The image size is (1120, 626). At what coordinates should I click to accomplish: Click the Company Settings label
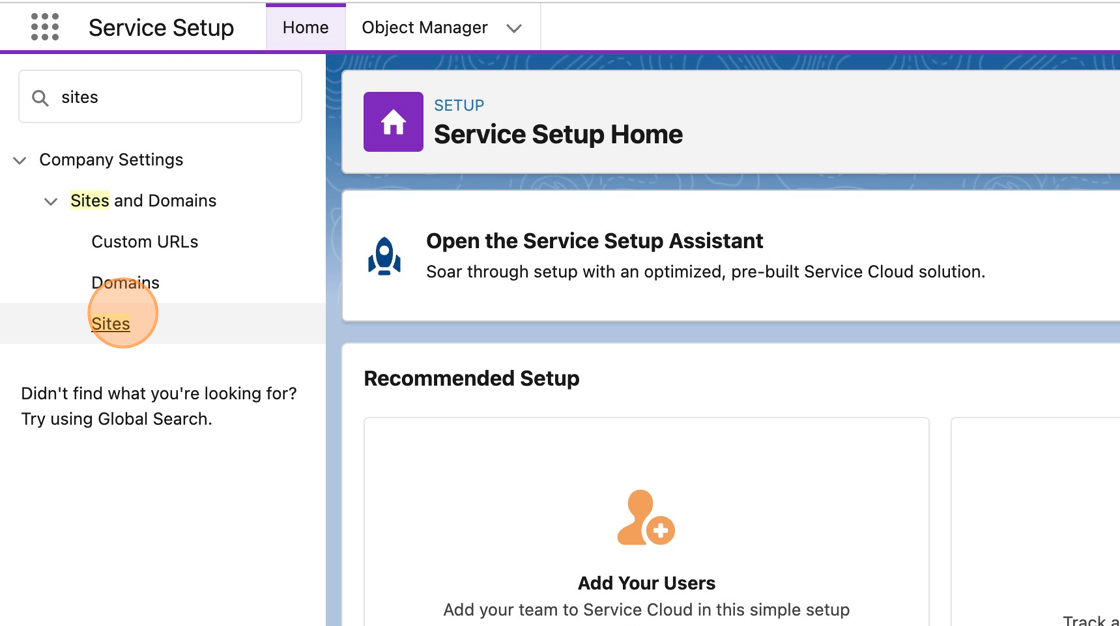click(x=111, y=159)
